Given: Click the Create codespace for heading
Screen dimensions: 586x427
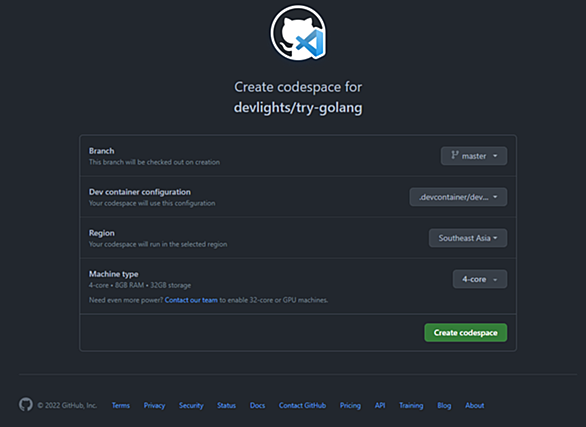Looking at the screenshot, I should coord(298,87).
